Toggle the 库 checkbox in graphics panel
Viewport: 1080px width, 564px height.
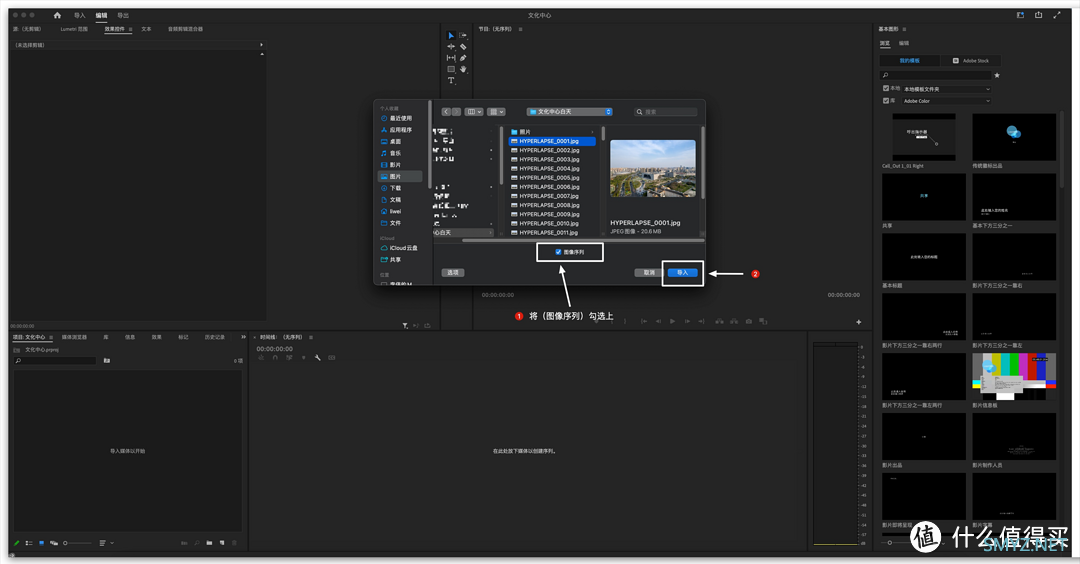[886, 100]
